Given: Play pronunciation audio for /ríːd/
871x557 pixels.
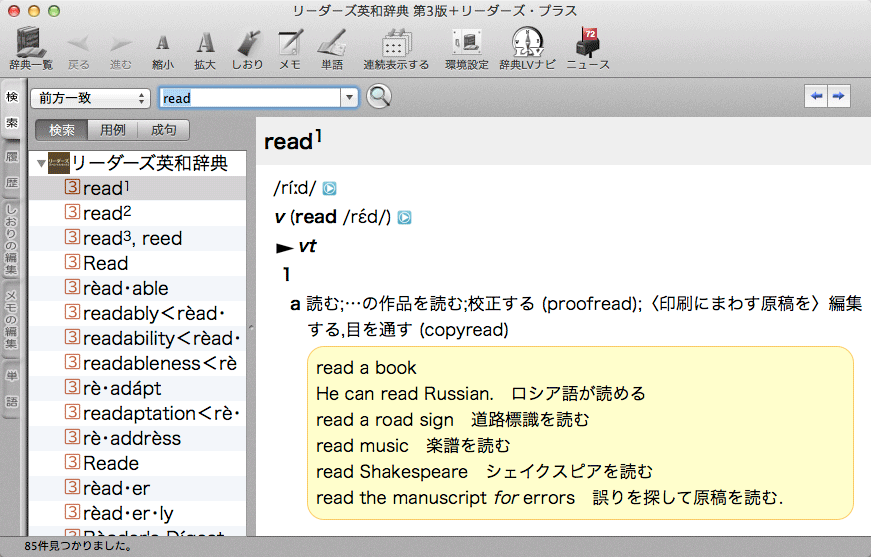Looking at the screenshot, I should (330, 188).
